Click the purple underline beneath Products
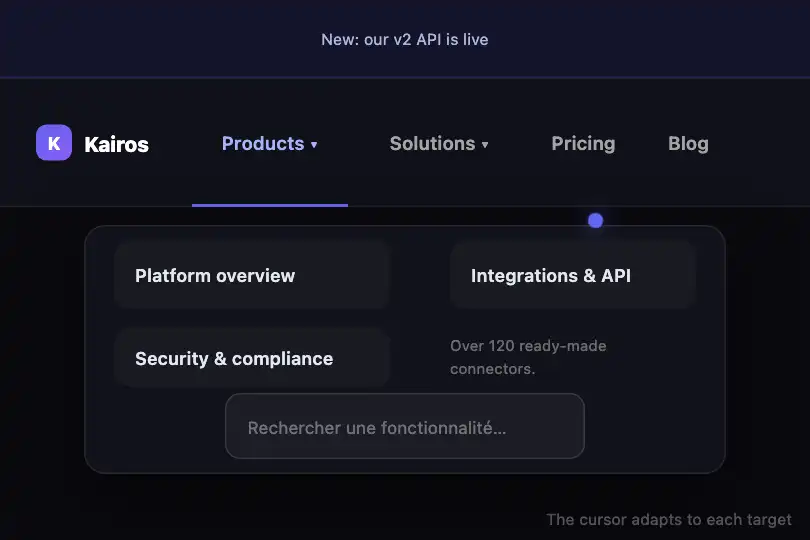810x540 pixels. click(270, 205)
